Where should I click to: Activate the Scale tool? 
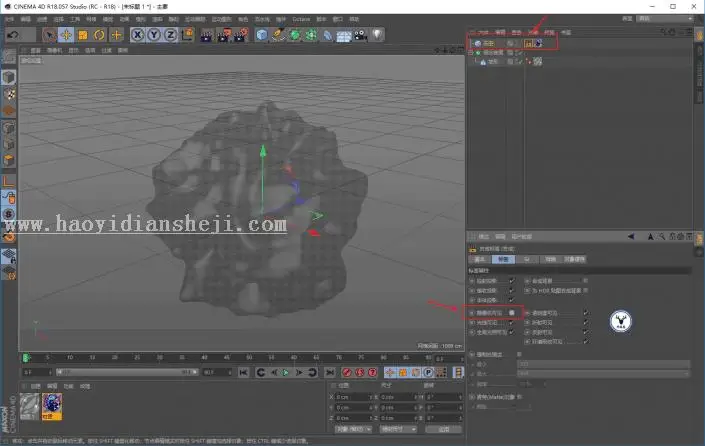[83, 35]
